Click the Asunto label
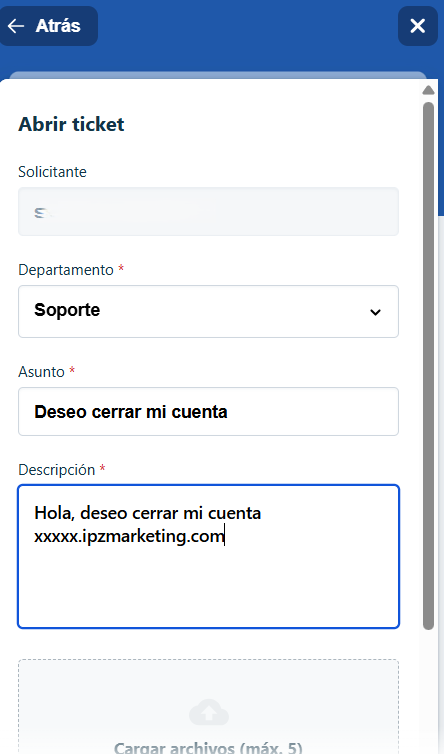 tap(41, 372)
